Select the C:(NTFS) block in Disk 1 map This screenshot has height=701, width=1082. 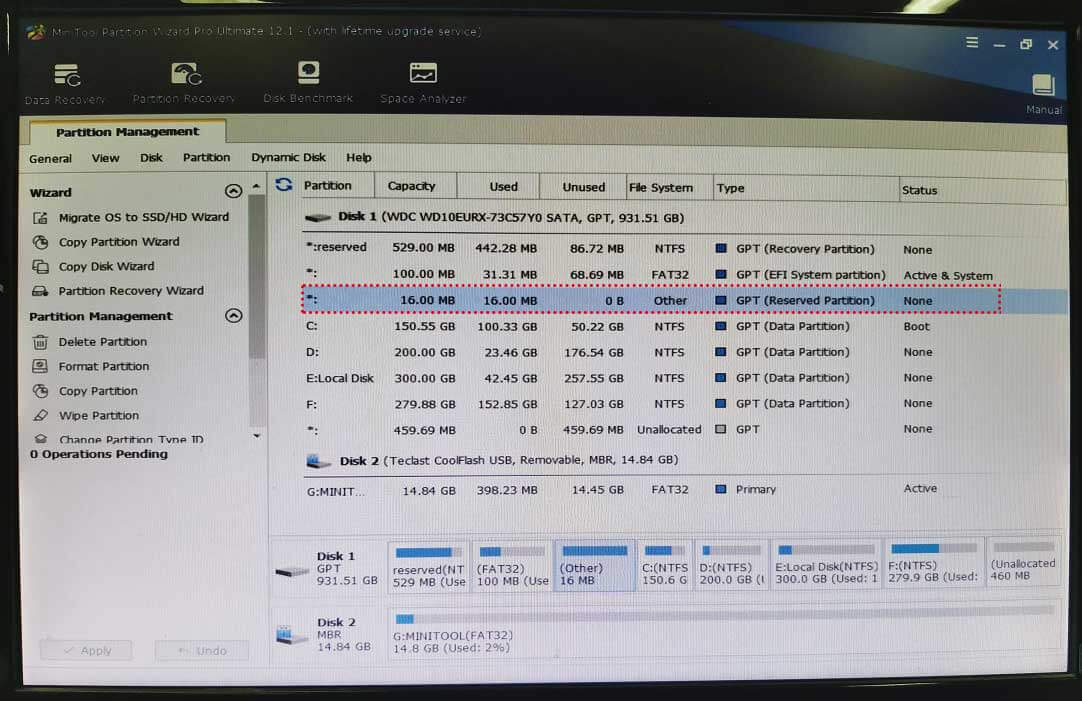665,564
